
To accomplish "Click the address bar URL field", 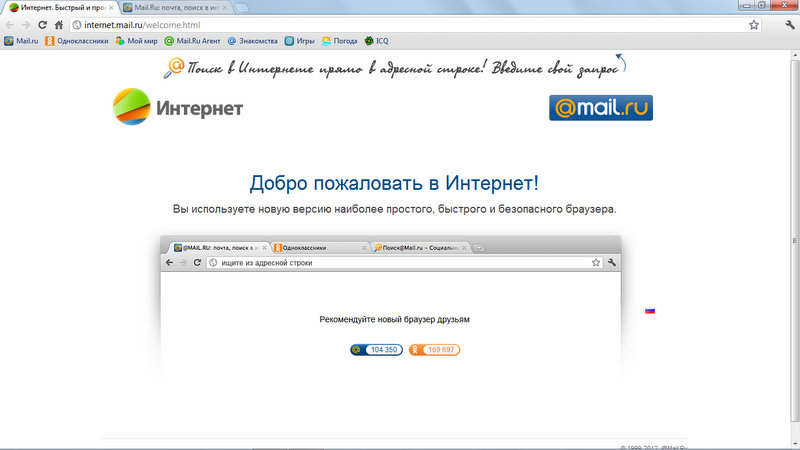I will click(414, 25).
